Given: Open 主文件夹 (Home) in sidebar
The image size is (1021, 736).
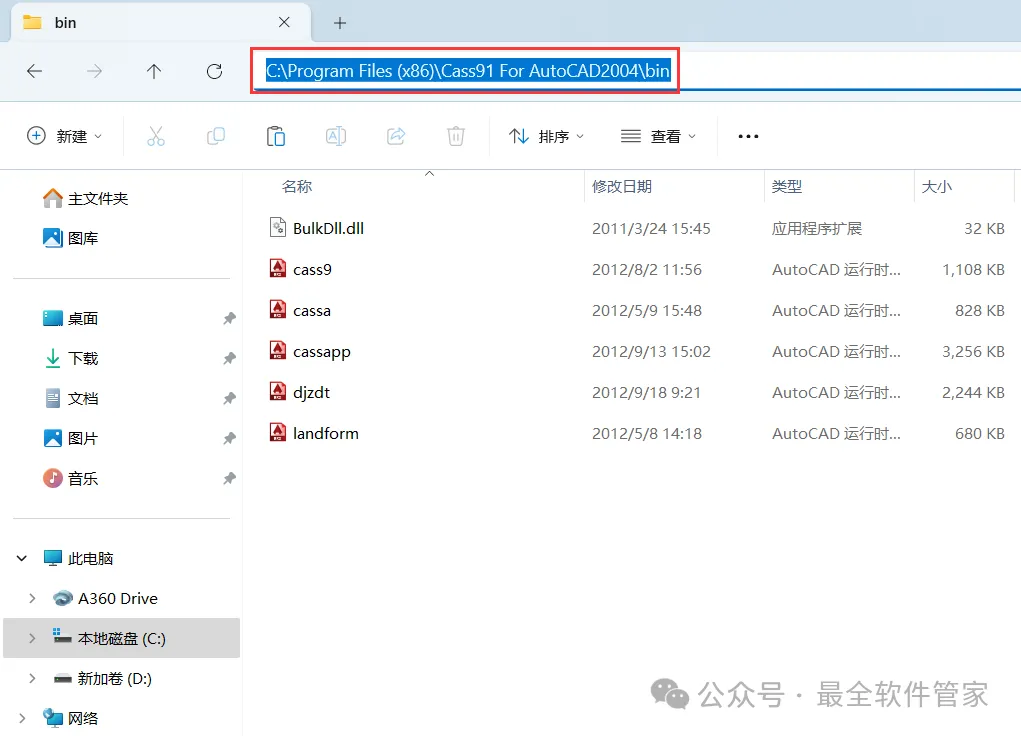Looking at the screenshot, I should [85, 198].
